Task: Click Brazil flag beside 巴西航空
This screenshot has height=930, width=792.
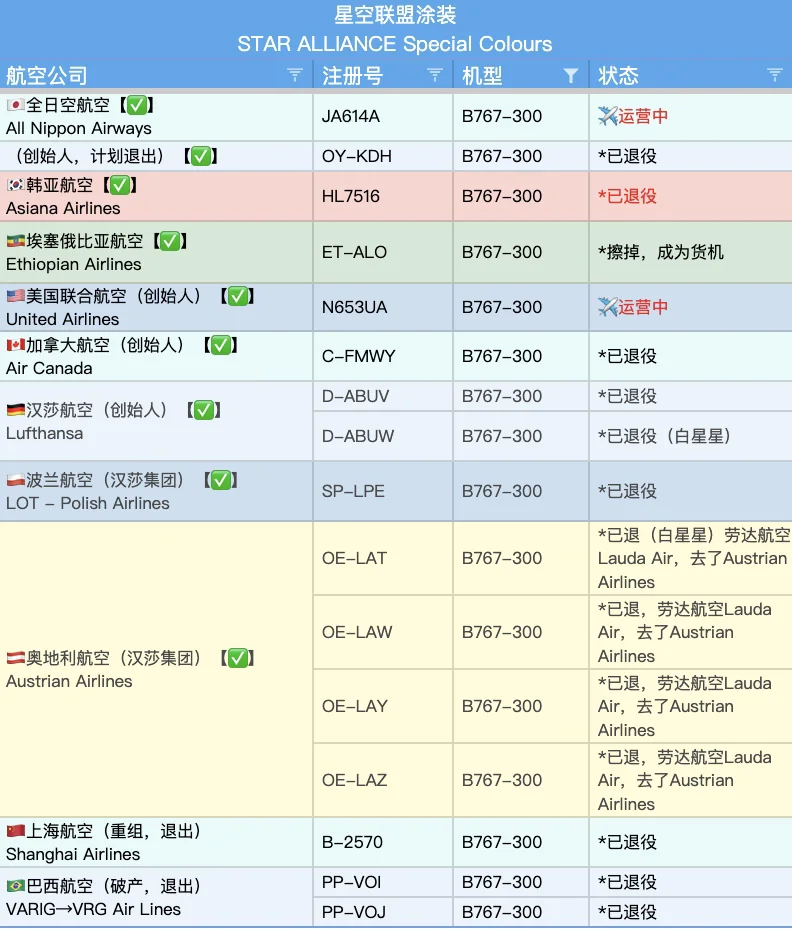Action: (15, 886)
